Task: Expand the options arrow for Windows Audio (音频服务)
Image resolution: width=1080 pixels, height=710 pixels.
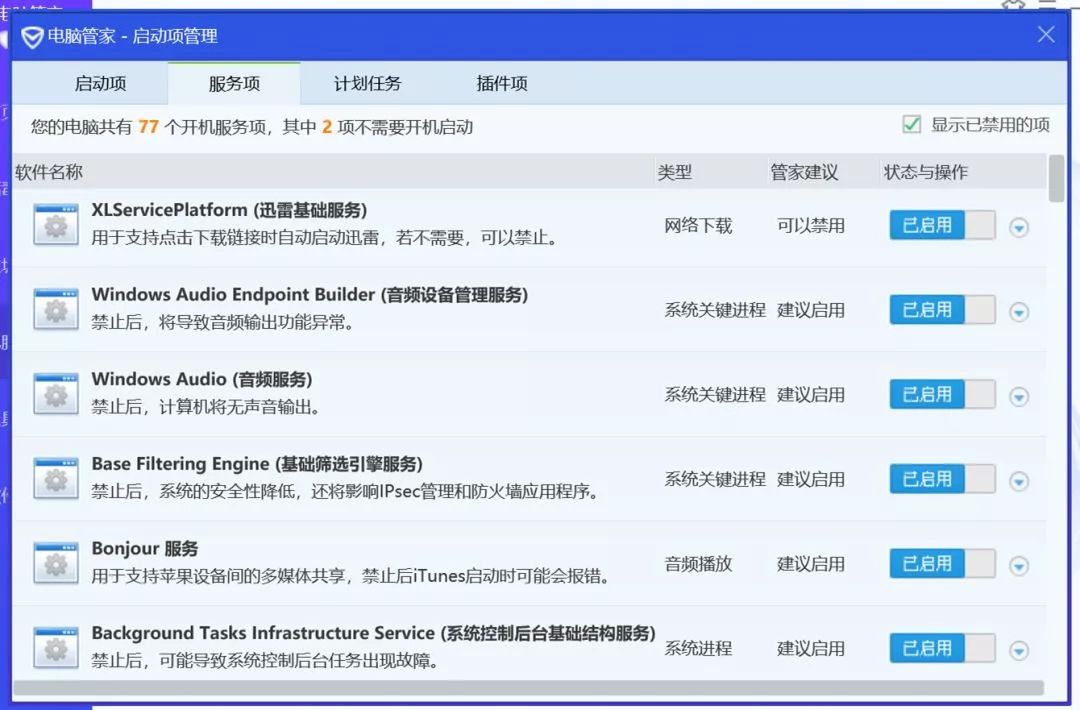Action: tap(1019, 397)
